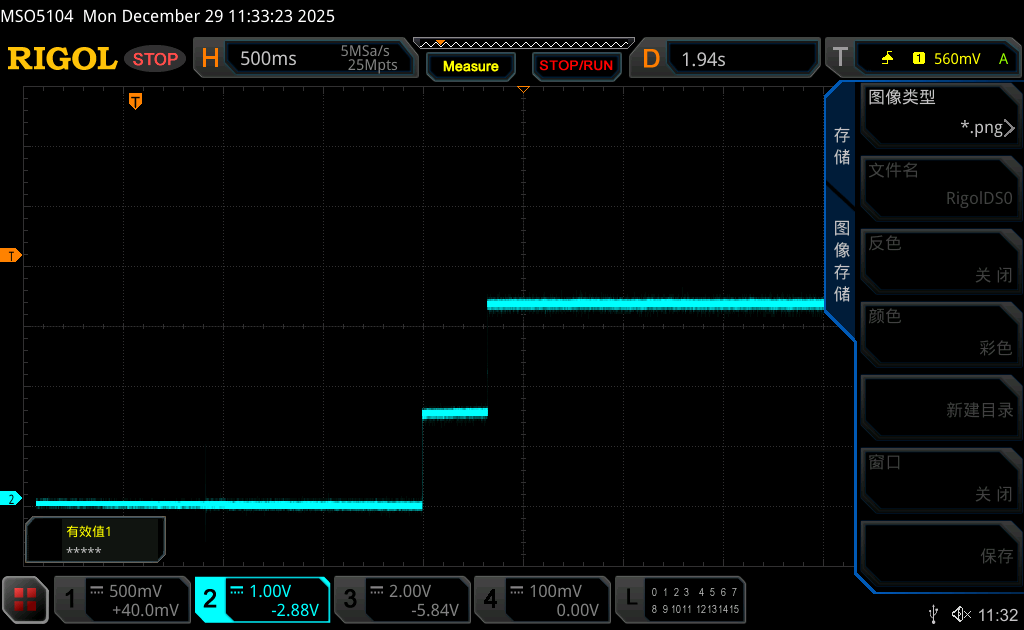This screenshot has width=1024, height=630.
Task: Click the STOP/RUN button
Action: 576,65
